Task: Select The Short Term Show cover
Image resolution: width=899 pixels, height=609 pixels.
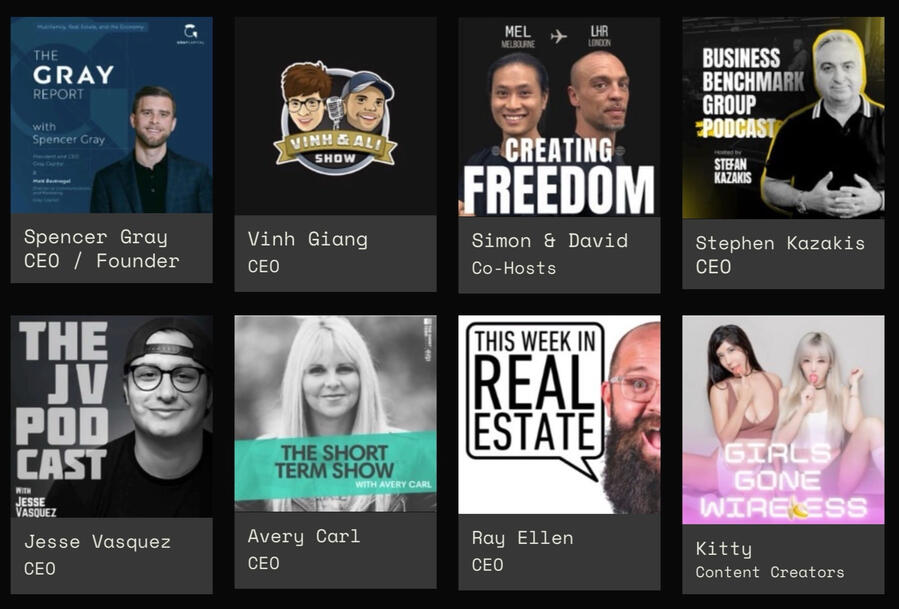Action: (x=335, y=413)
